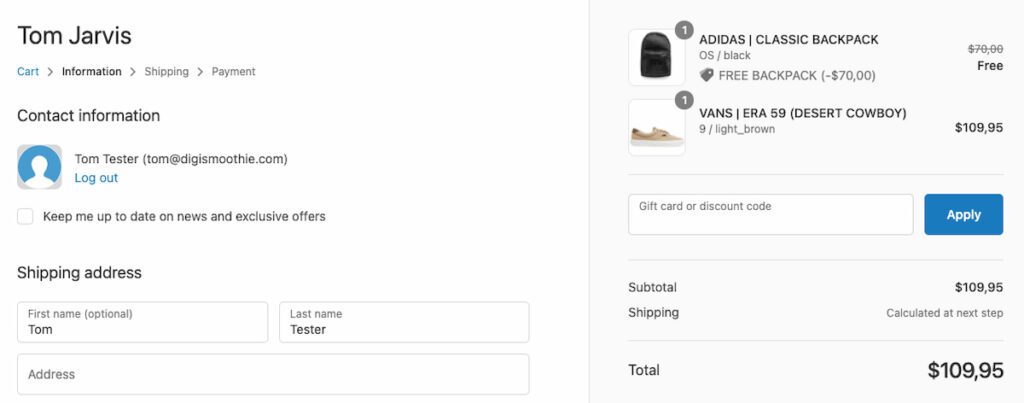Click the quantity badge on the Vans shoe
The height and width of the screenshot is (403, 1024).
tap(684, 100)
